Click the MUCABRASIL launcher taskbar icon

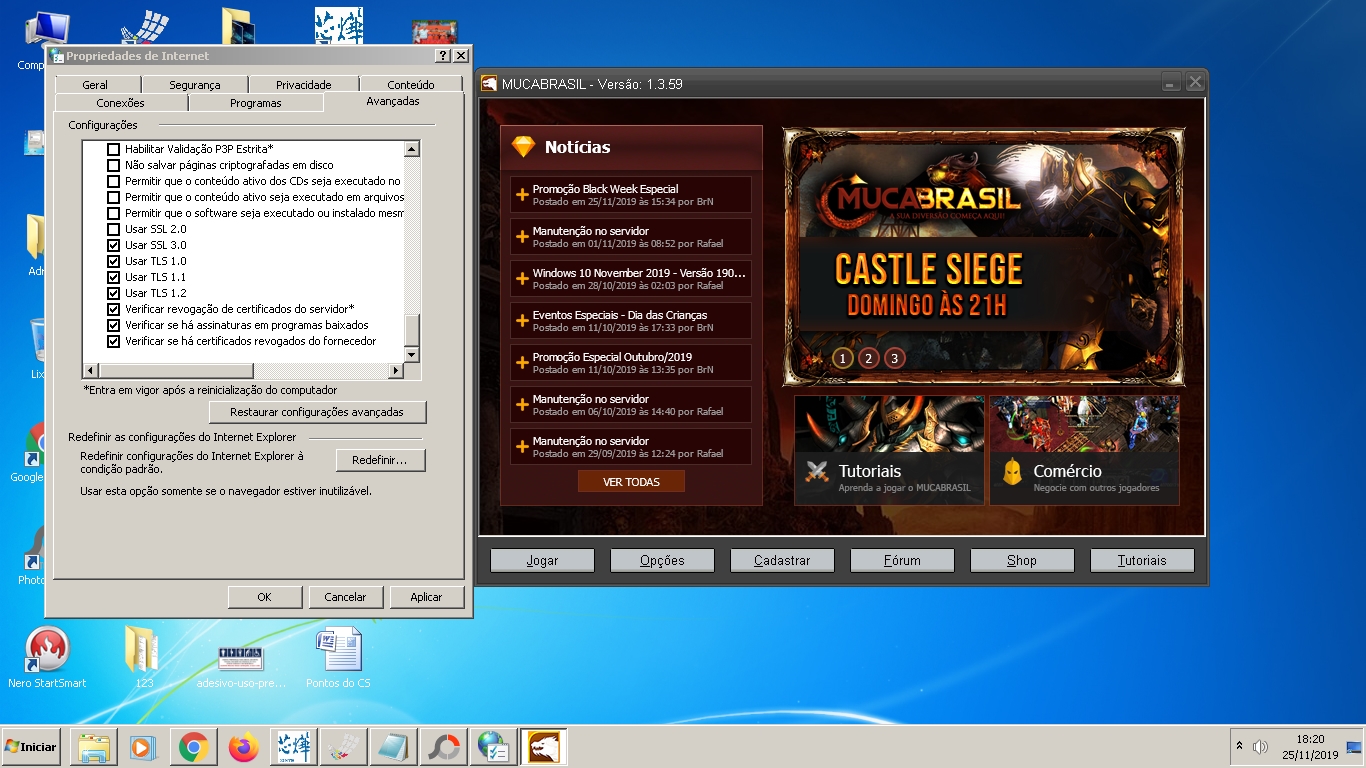click(543, 747)
